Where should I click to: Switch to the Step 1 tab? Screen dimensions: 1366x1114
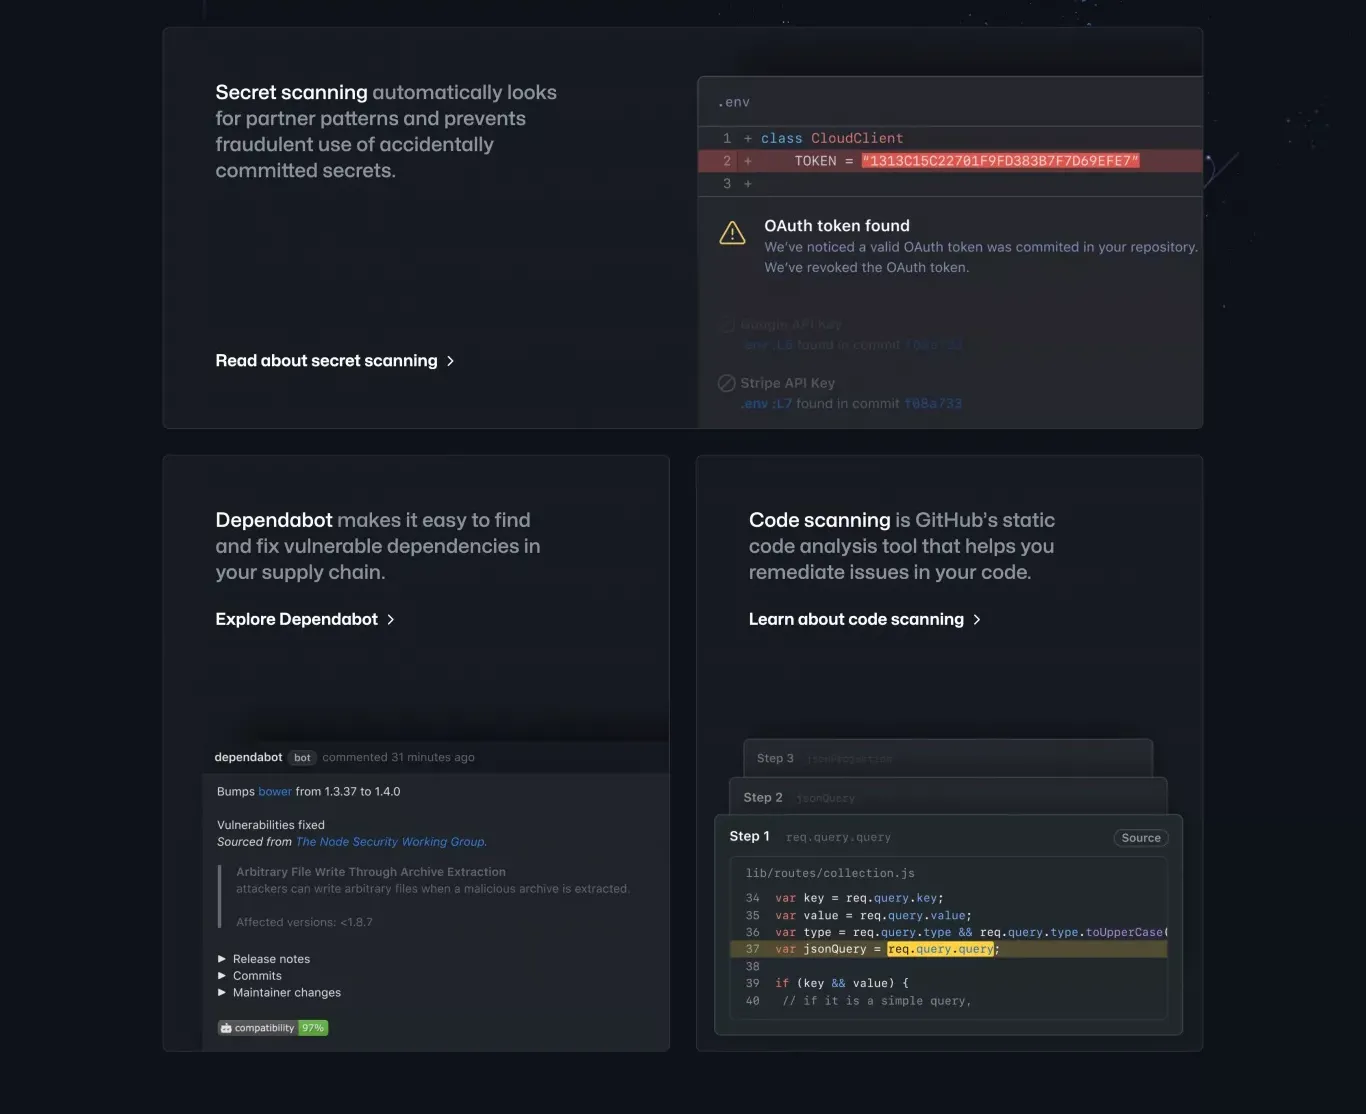click(750, 836)
